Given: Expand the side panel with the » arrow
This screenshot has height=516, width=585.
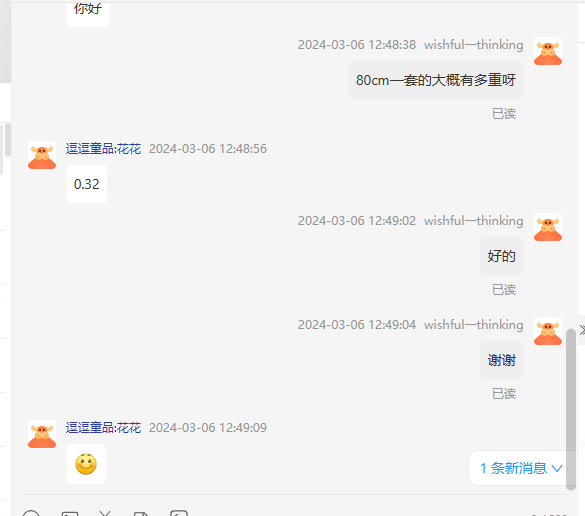Looking at the screenshot, I should 582,330.
